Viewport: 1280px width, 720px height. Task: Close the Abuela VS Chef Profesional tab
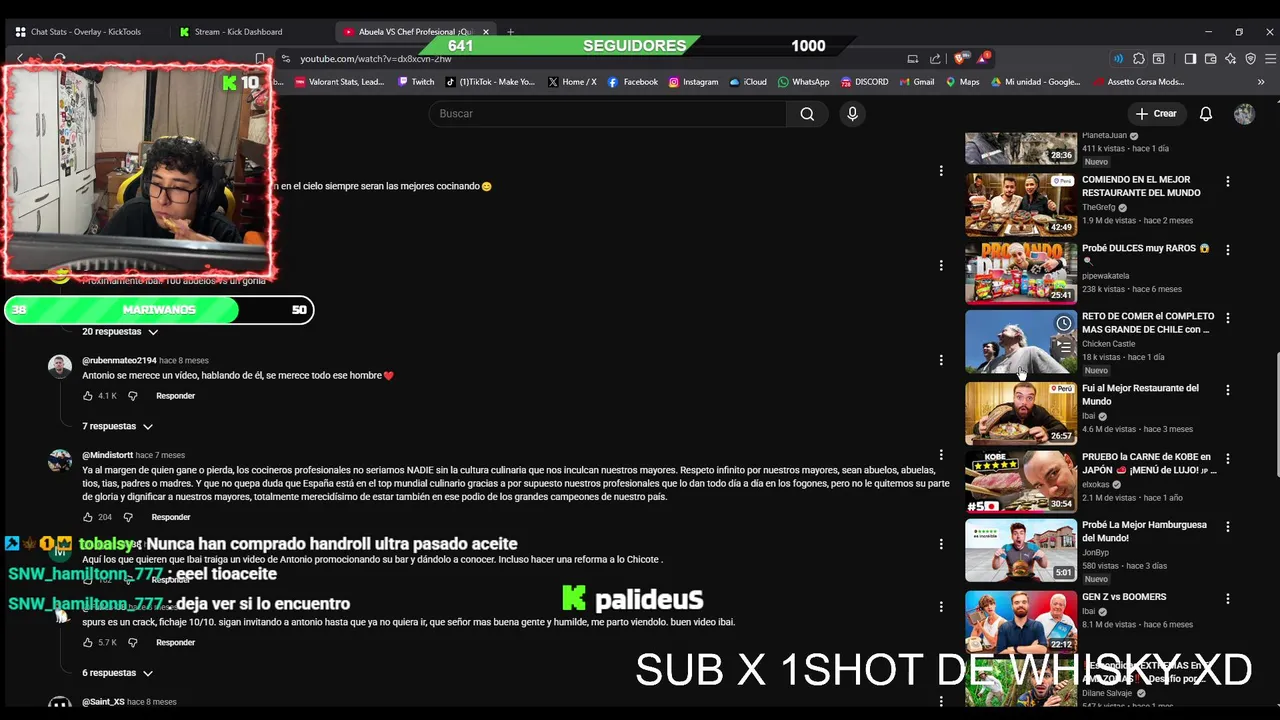[x=486, y=32]
